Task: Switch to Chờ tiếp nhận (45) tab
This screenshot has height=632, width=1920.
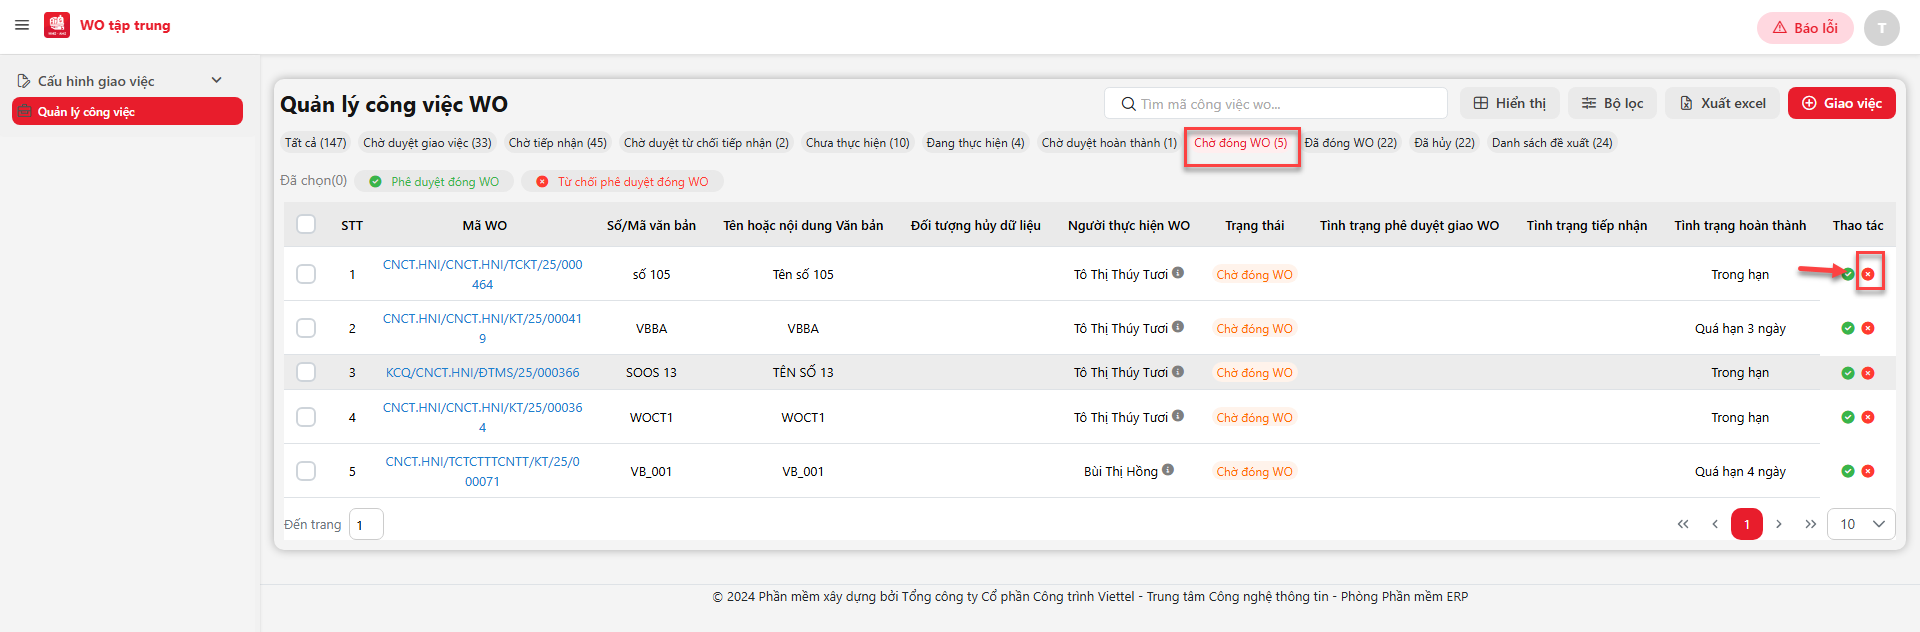Action: coord(558,143)
